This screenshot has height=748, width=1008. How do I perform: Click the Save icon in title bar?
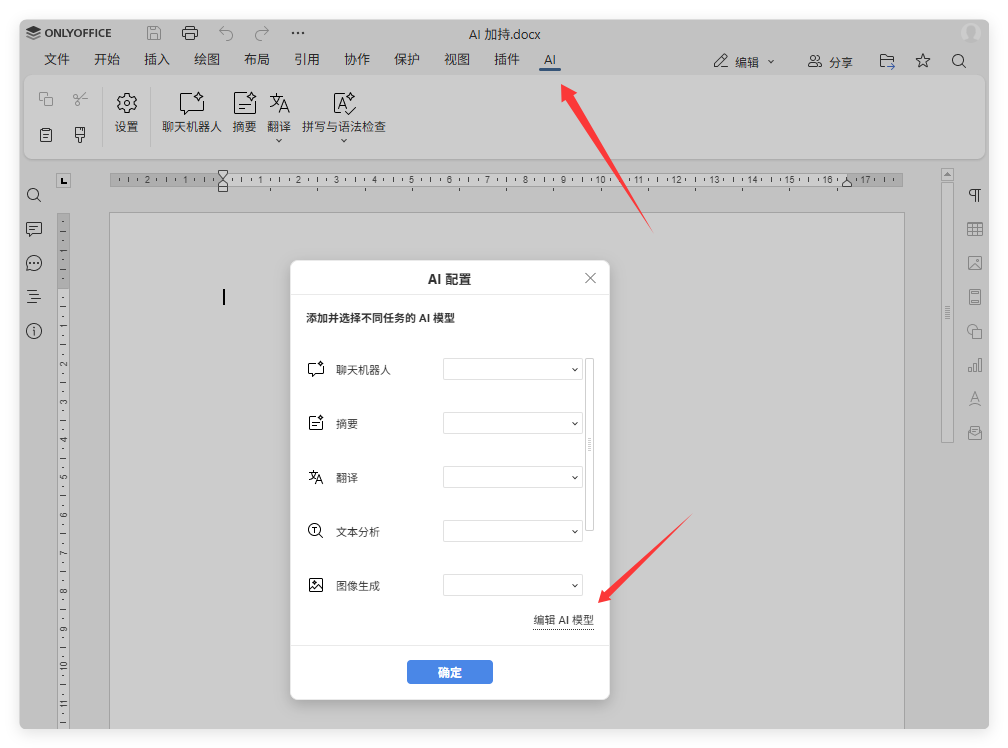click(x=154, y=33)
